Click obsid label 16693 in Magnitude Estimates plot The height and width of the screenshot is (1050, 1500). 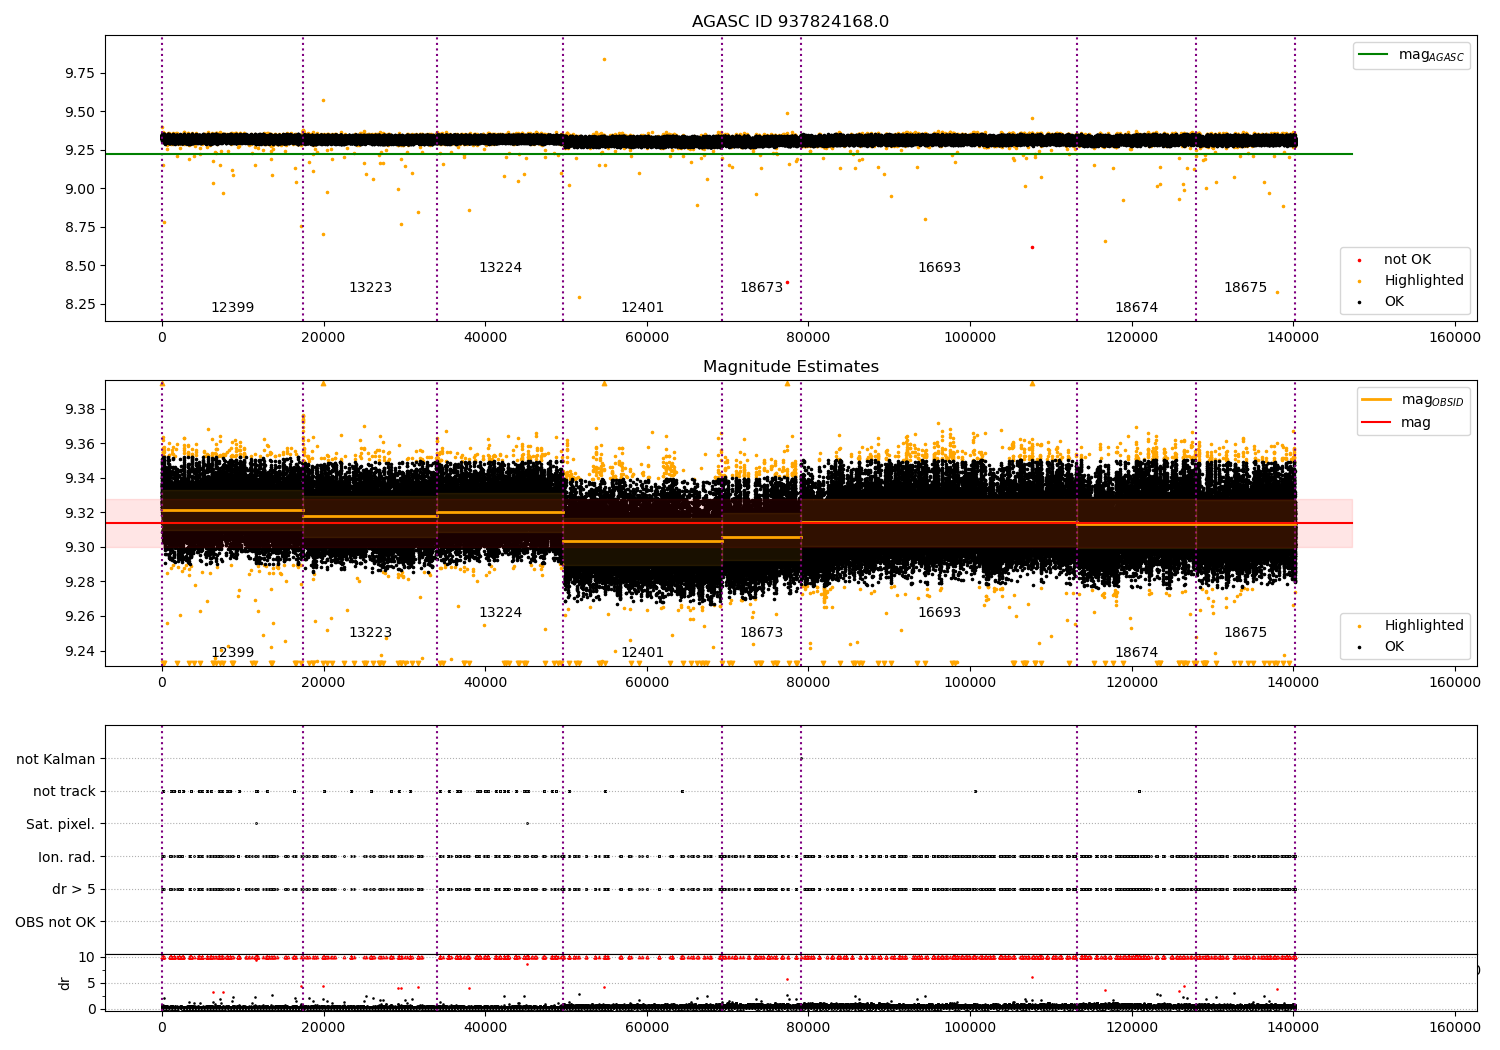tap(939, 613)
